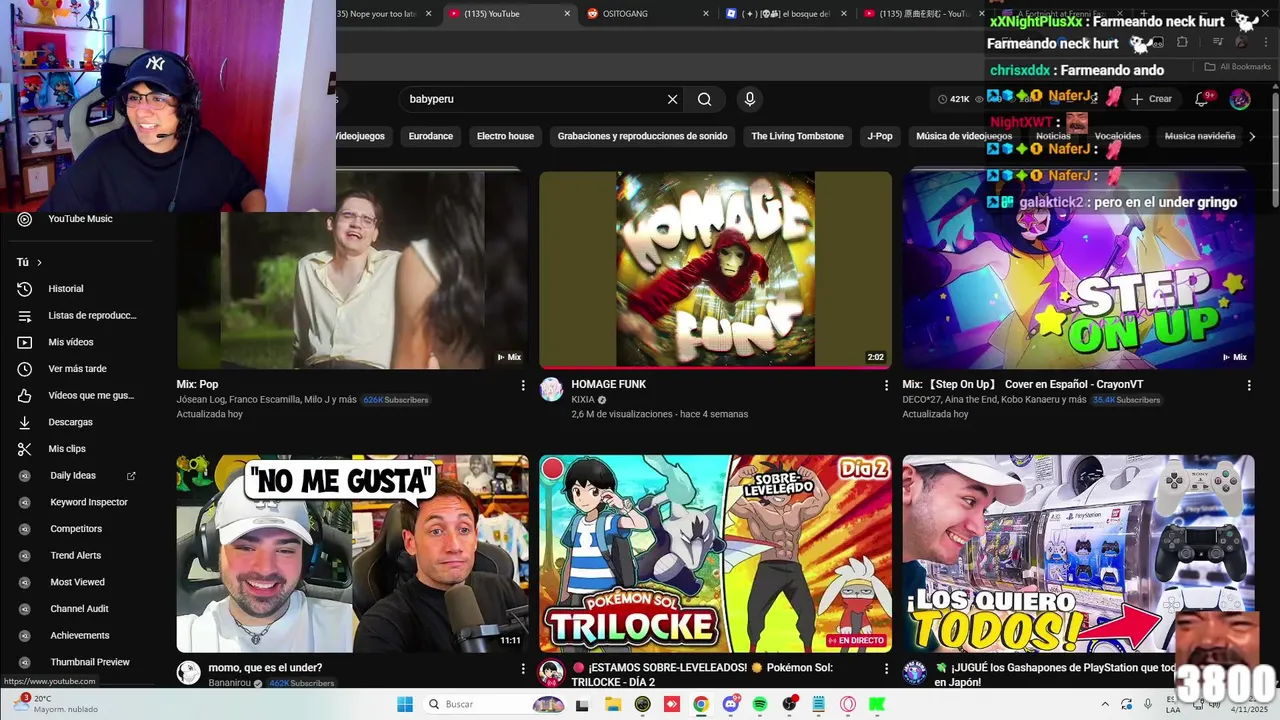1280x720 pixels.
Task: Open the Step On Up mix thumbnail
Action: coord(1078,270)
